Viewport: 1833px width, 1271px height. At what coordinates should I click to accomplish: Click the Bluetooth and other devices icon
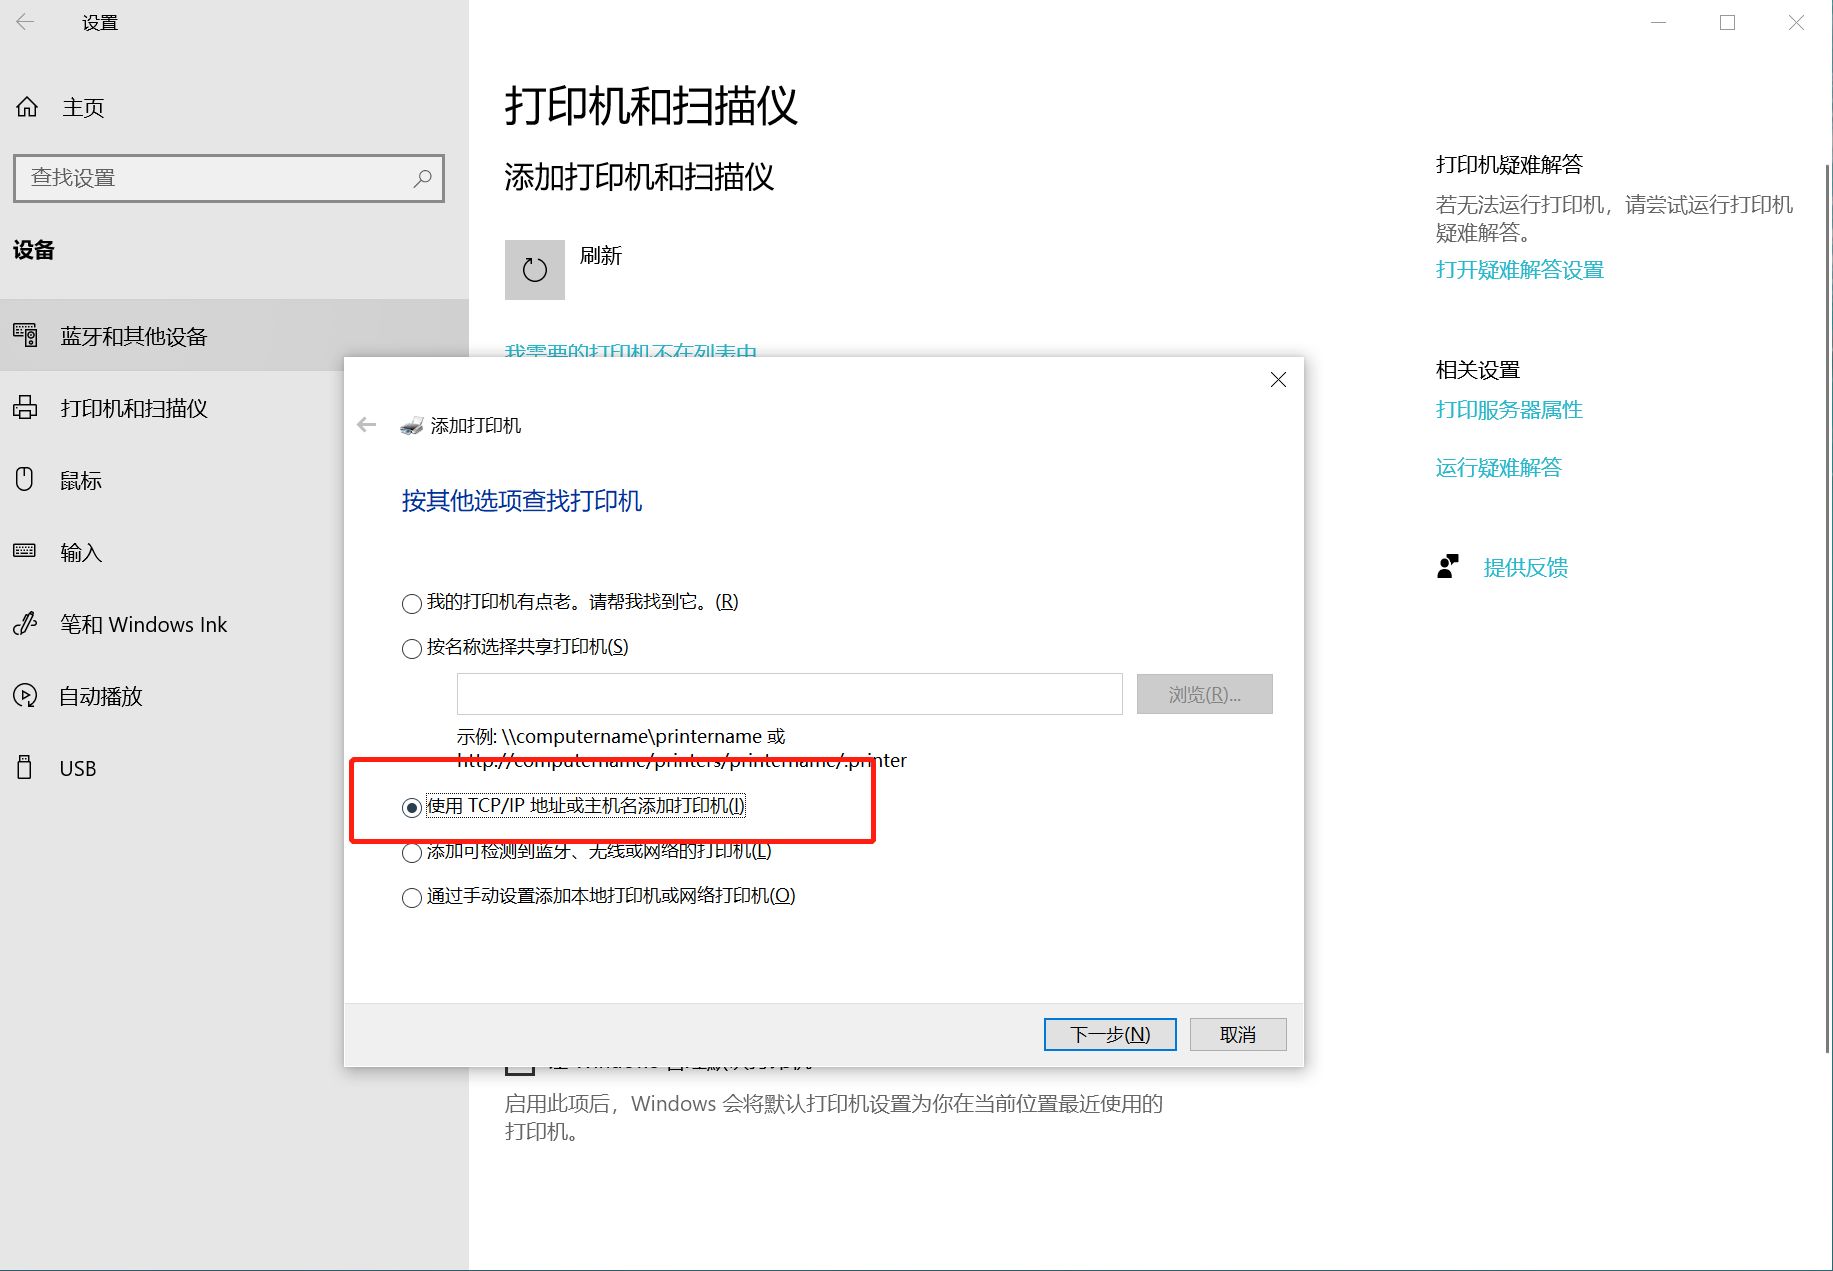[25, 336]
